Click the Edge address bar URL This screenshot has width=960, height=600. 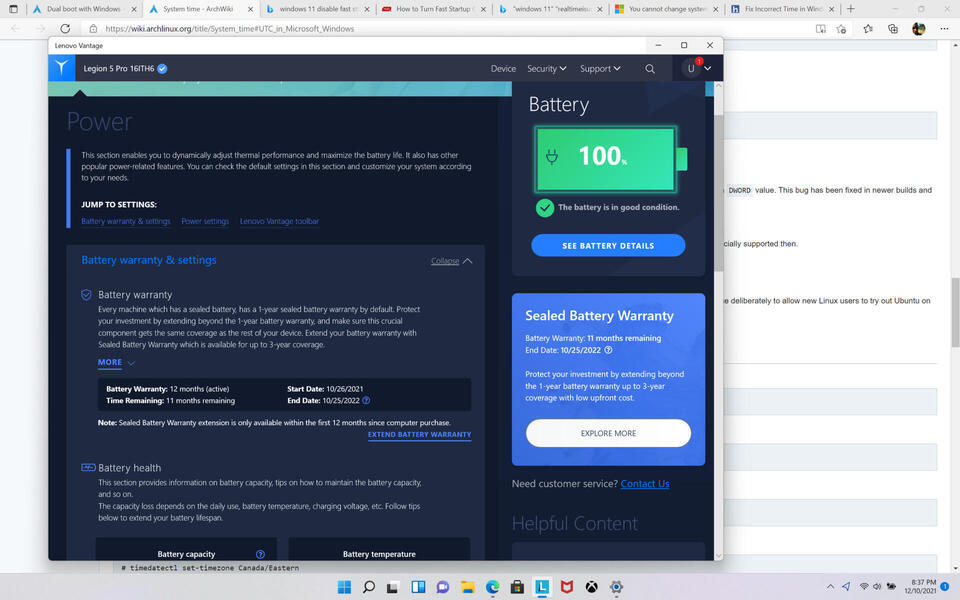pyautogui.click(x=230, y=29)
